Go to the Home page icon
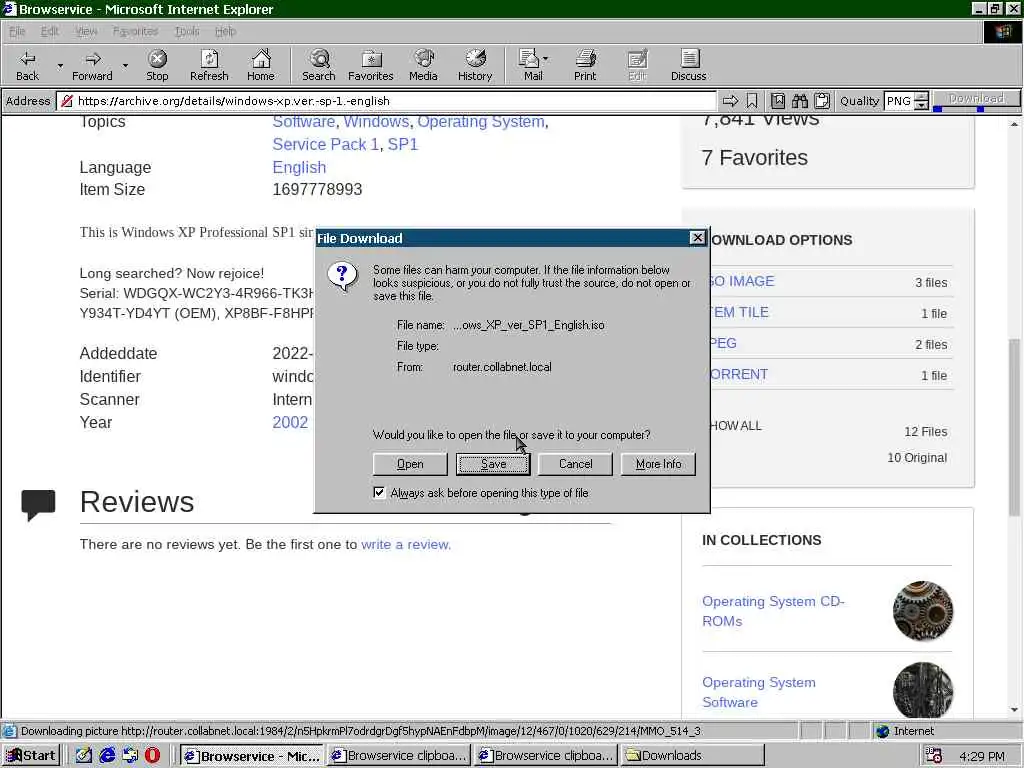 [261, 65]
